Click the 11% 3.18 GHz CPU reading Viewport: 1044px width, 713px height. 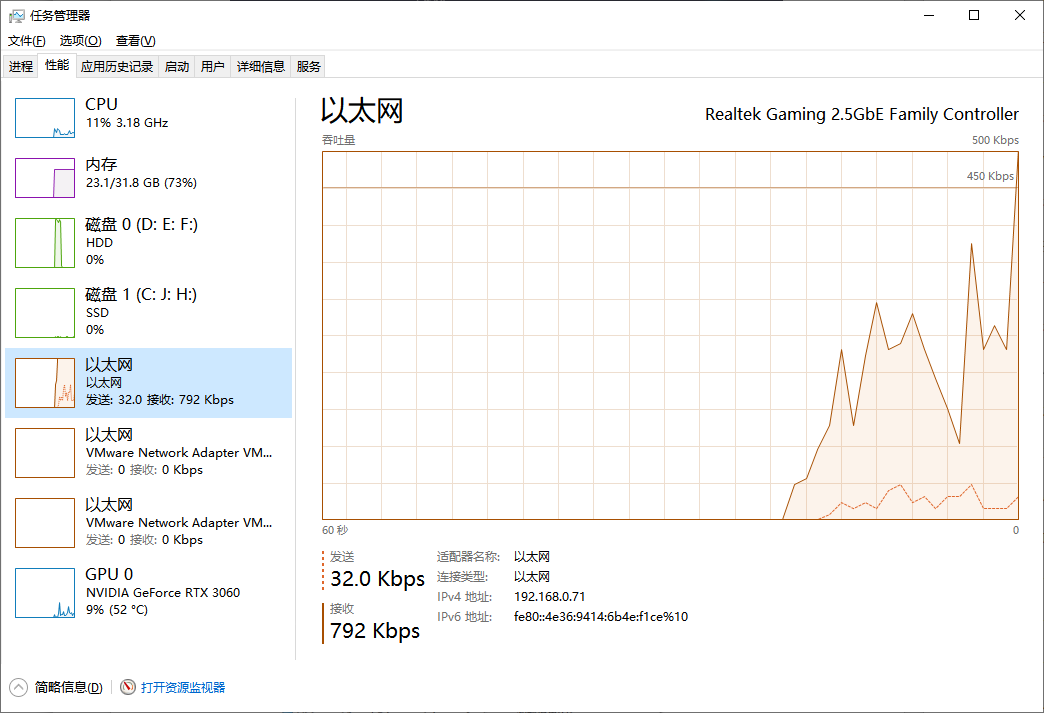click(x=127, y=122)
